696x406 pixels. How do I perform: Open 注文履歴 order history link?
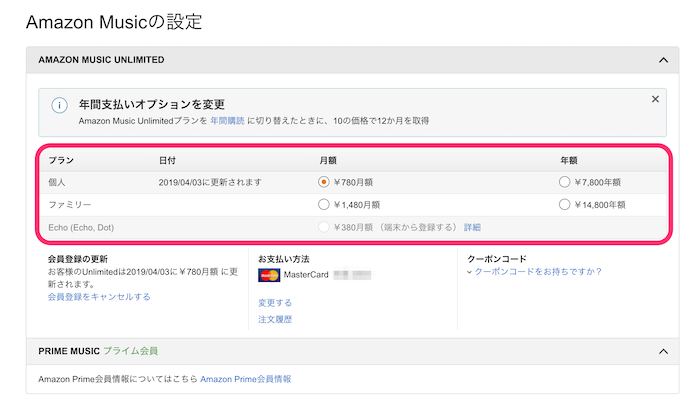(275, 320)
